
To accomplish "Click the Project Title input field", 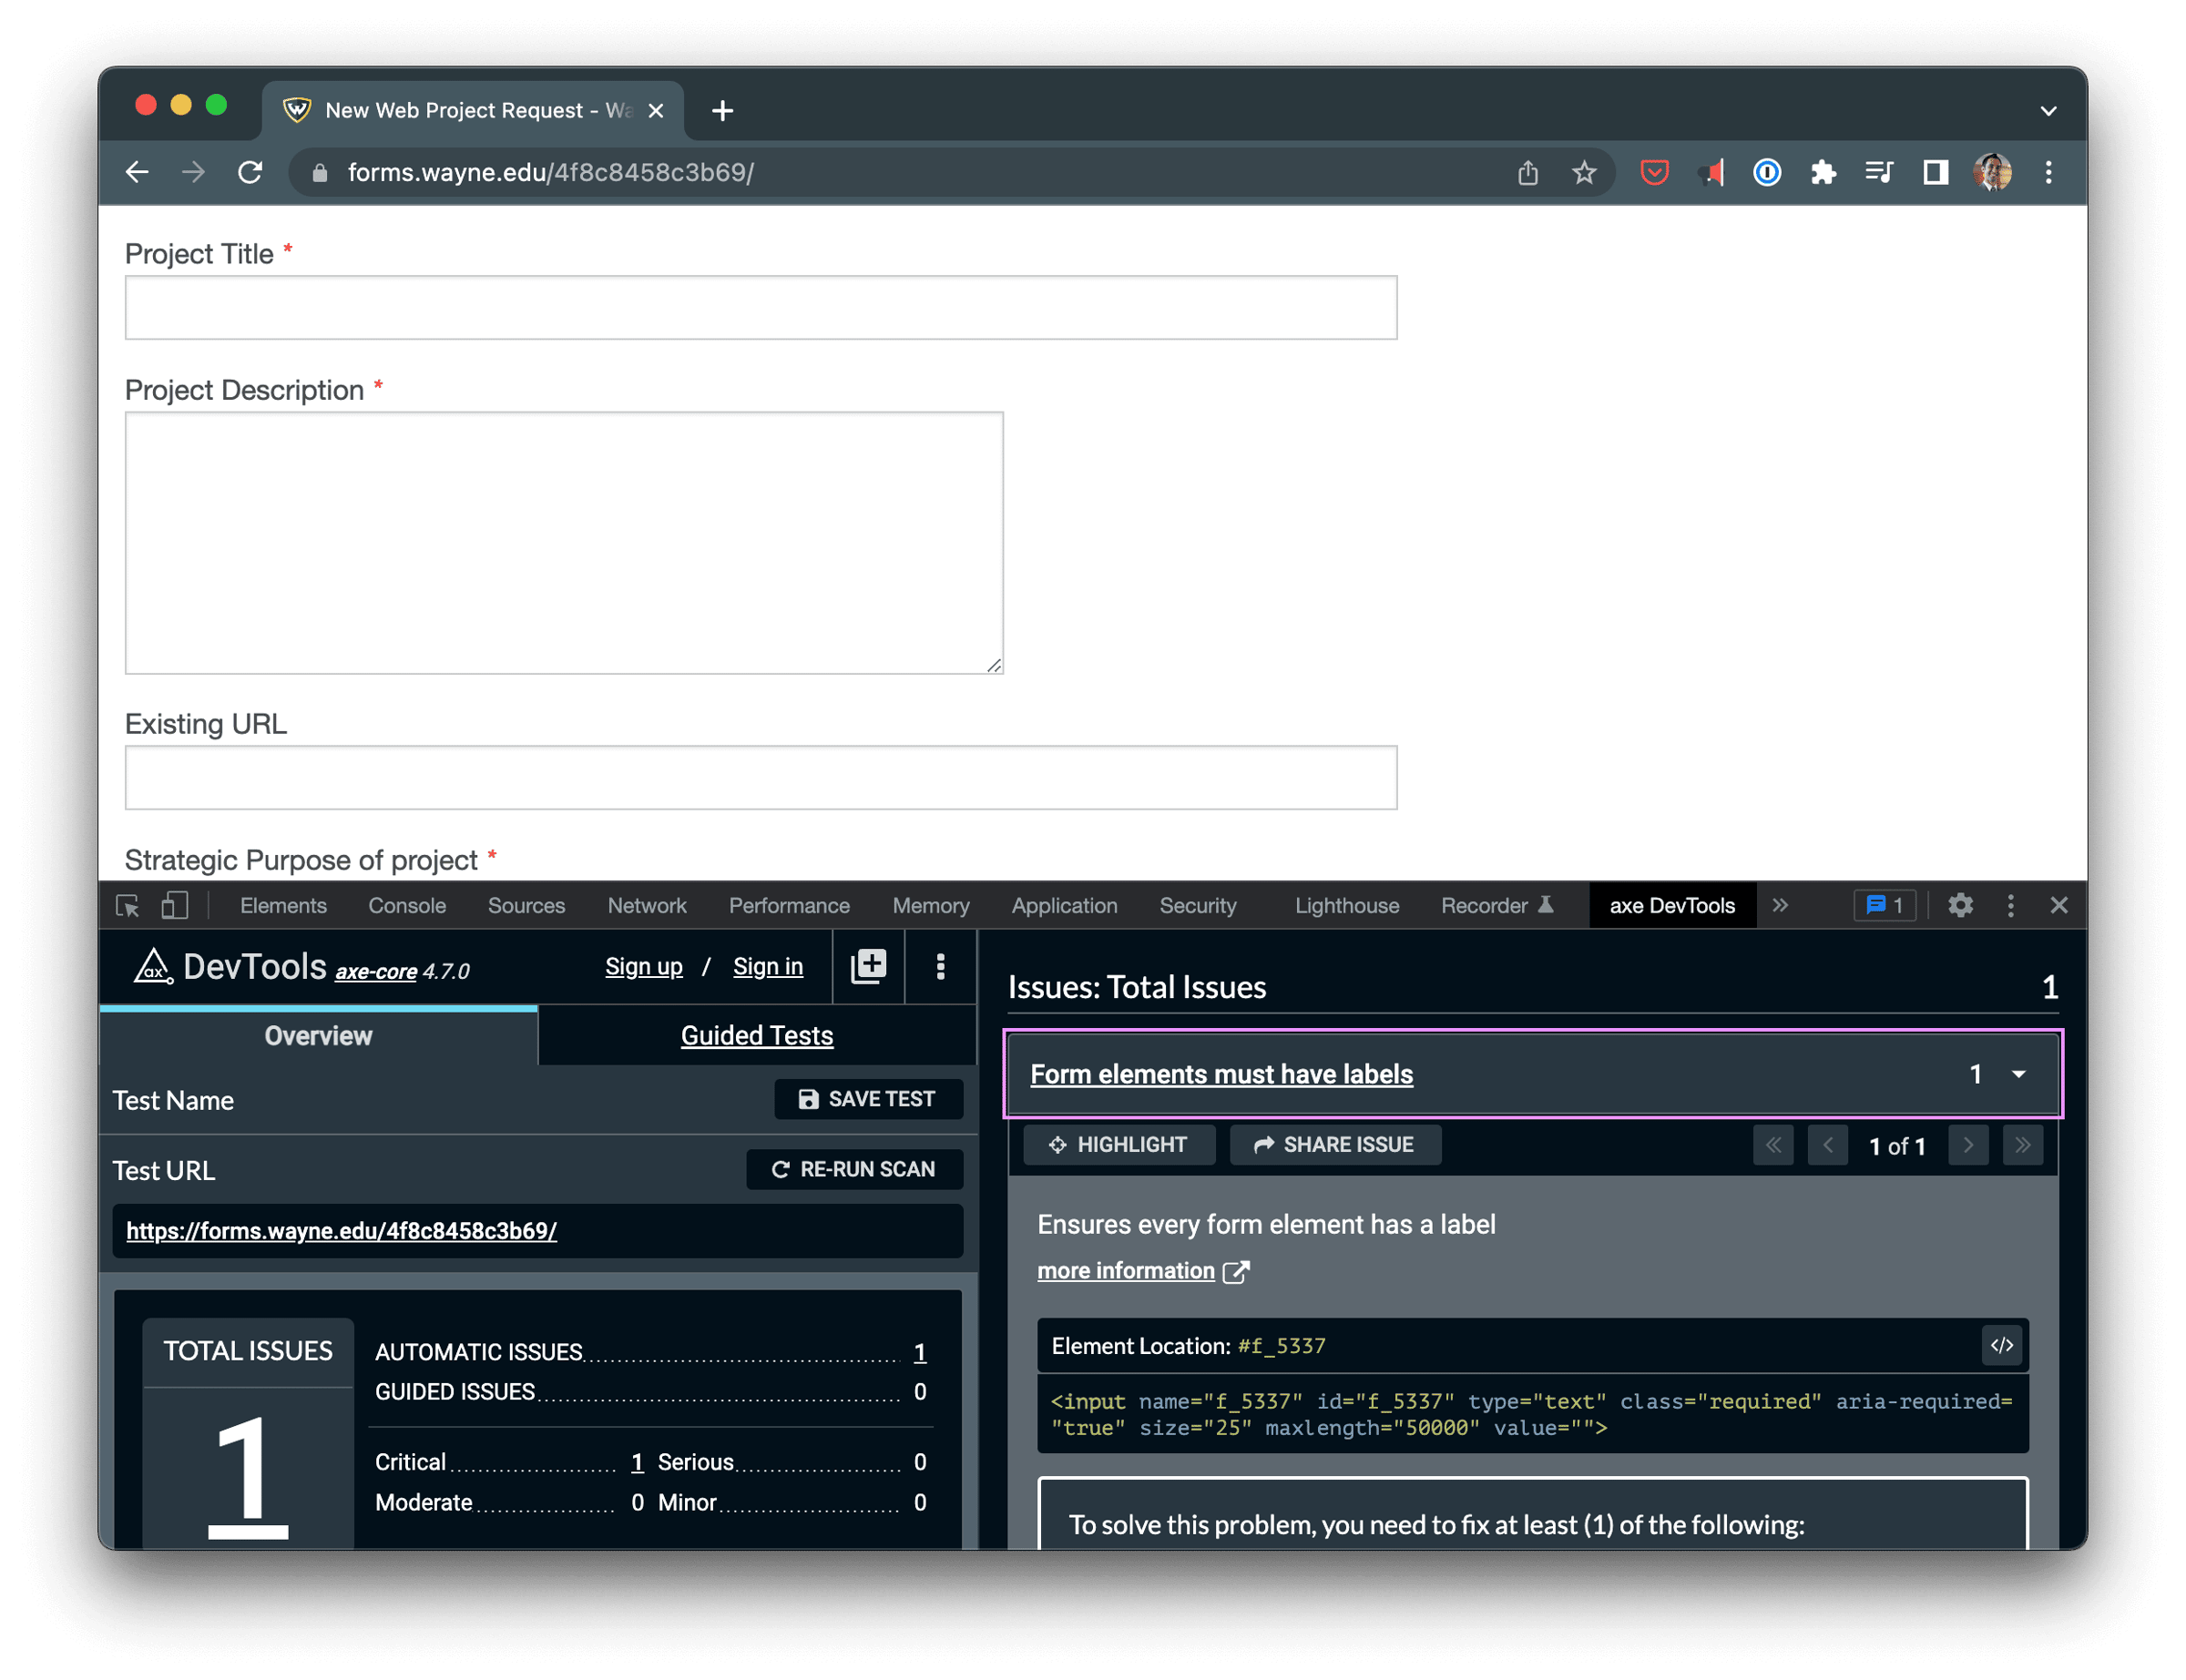I will click(x=760, y=307).
